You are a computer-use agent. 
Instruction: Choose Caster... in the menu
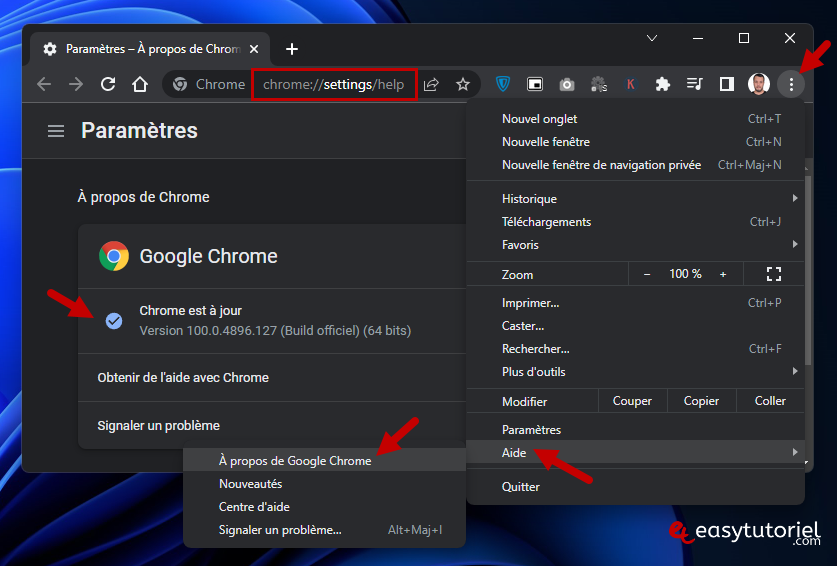tap(635, 326)
